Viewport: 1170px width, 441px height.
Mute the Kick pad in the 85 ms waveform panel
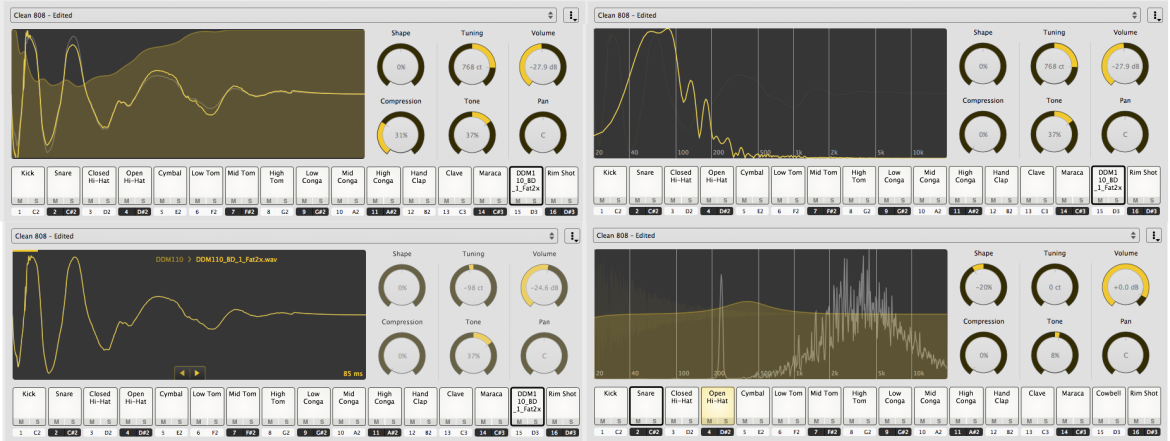coord(21,420)
